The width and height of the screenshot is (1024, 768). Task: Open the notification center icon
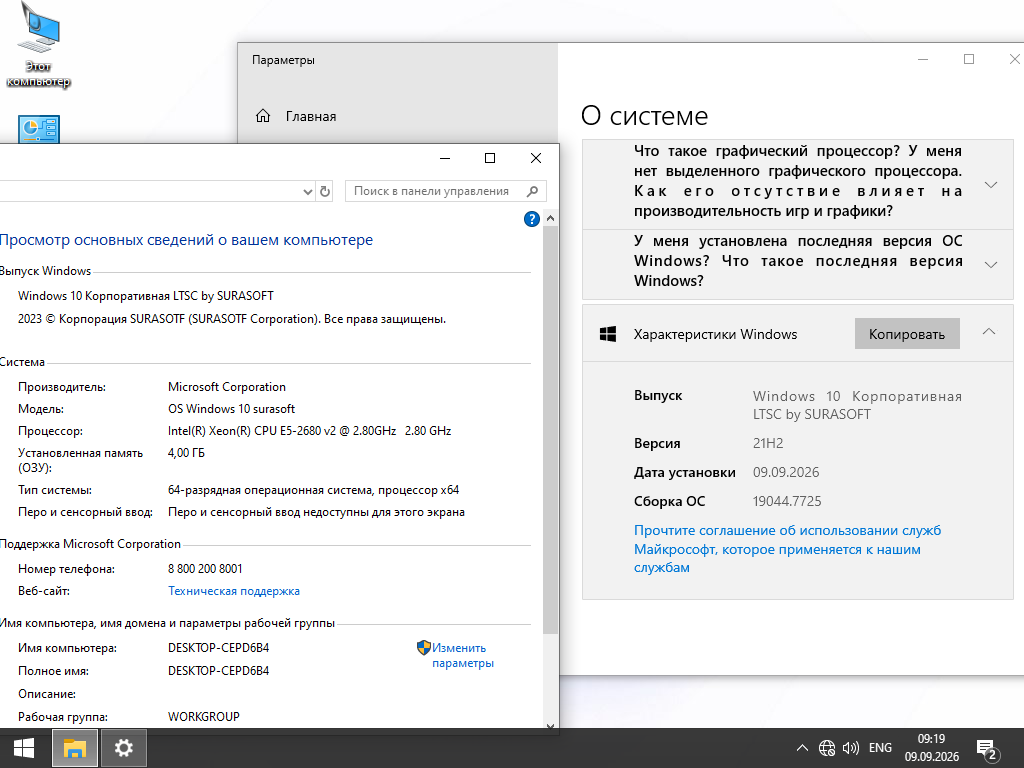pyautogui.click(x=987, y=750)
